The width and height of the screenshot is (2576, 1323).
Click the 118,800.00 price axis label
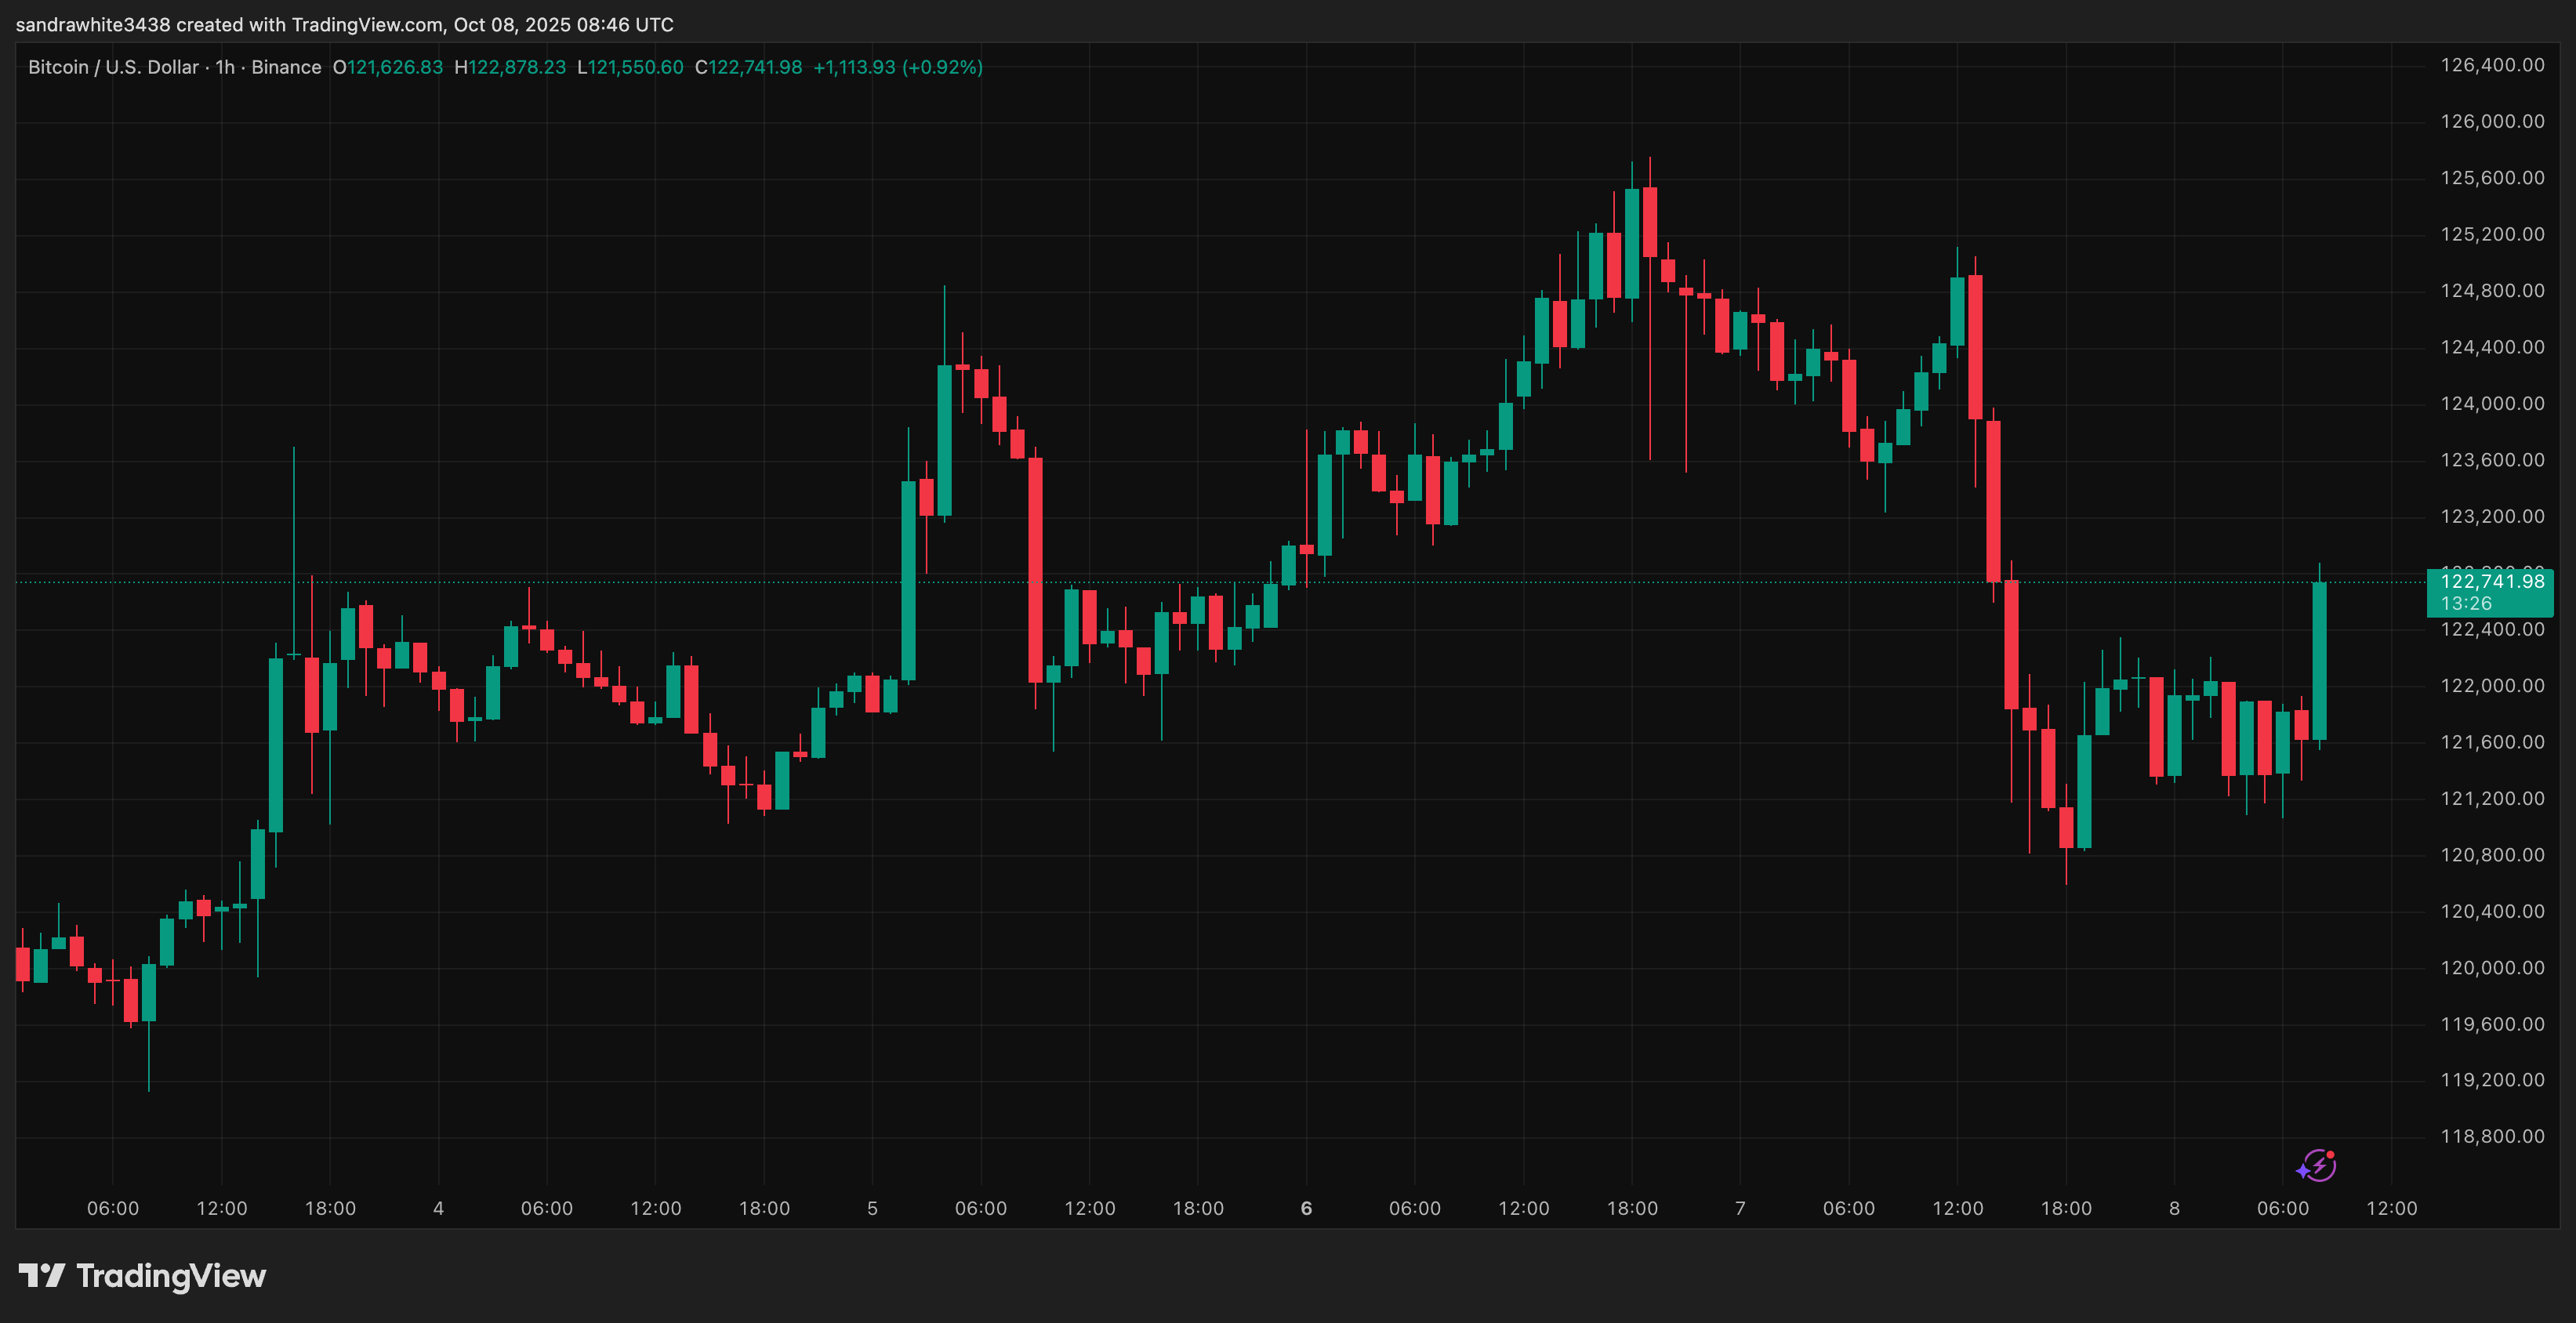2492,1137
